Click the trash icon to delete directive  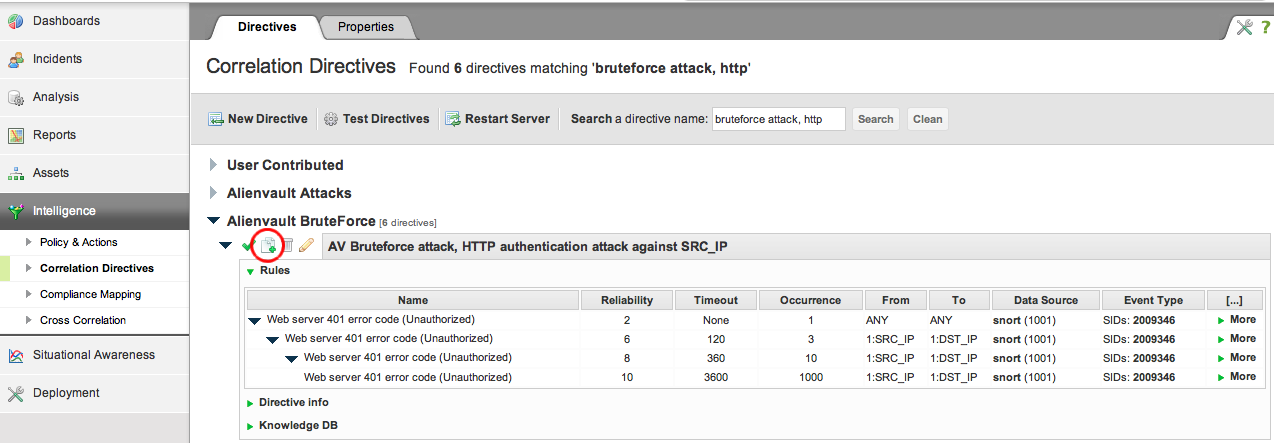pyautogui.click(x=287, y=245)
